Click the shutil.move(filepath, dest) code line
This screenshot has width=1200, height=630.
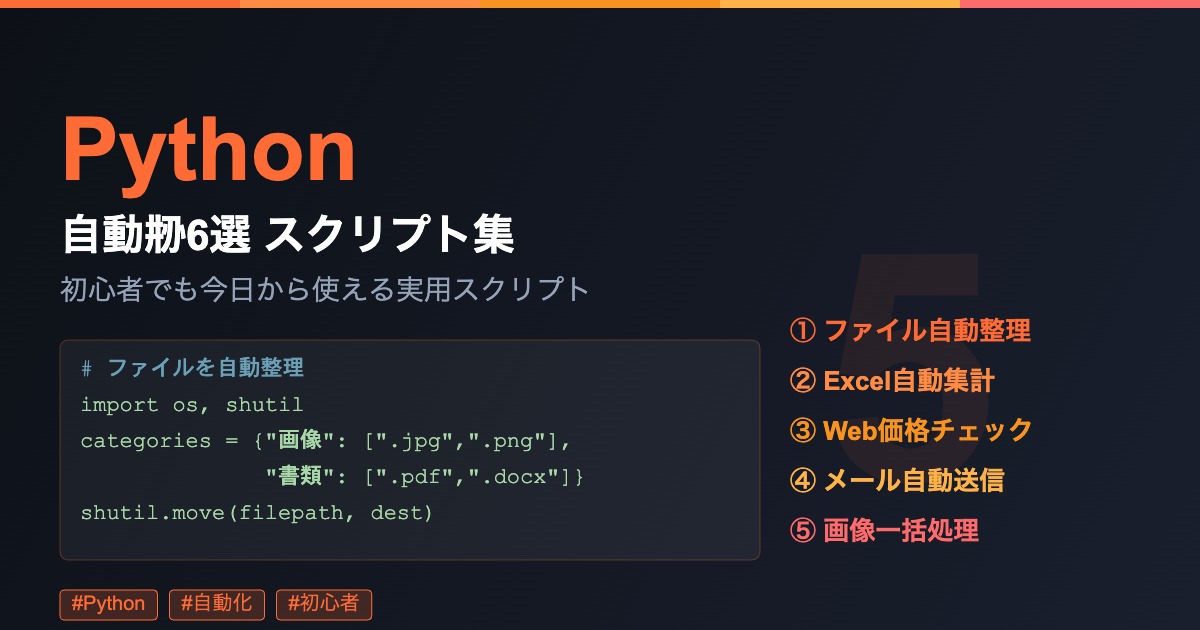pyautogui.click(x=256, y=513)
